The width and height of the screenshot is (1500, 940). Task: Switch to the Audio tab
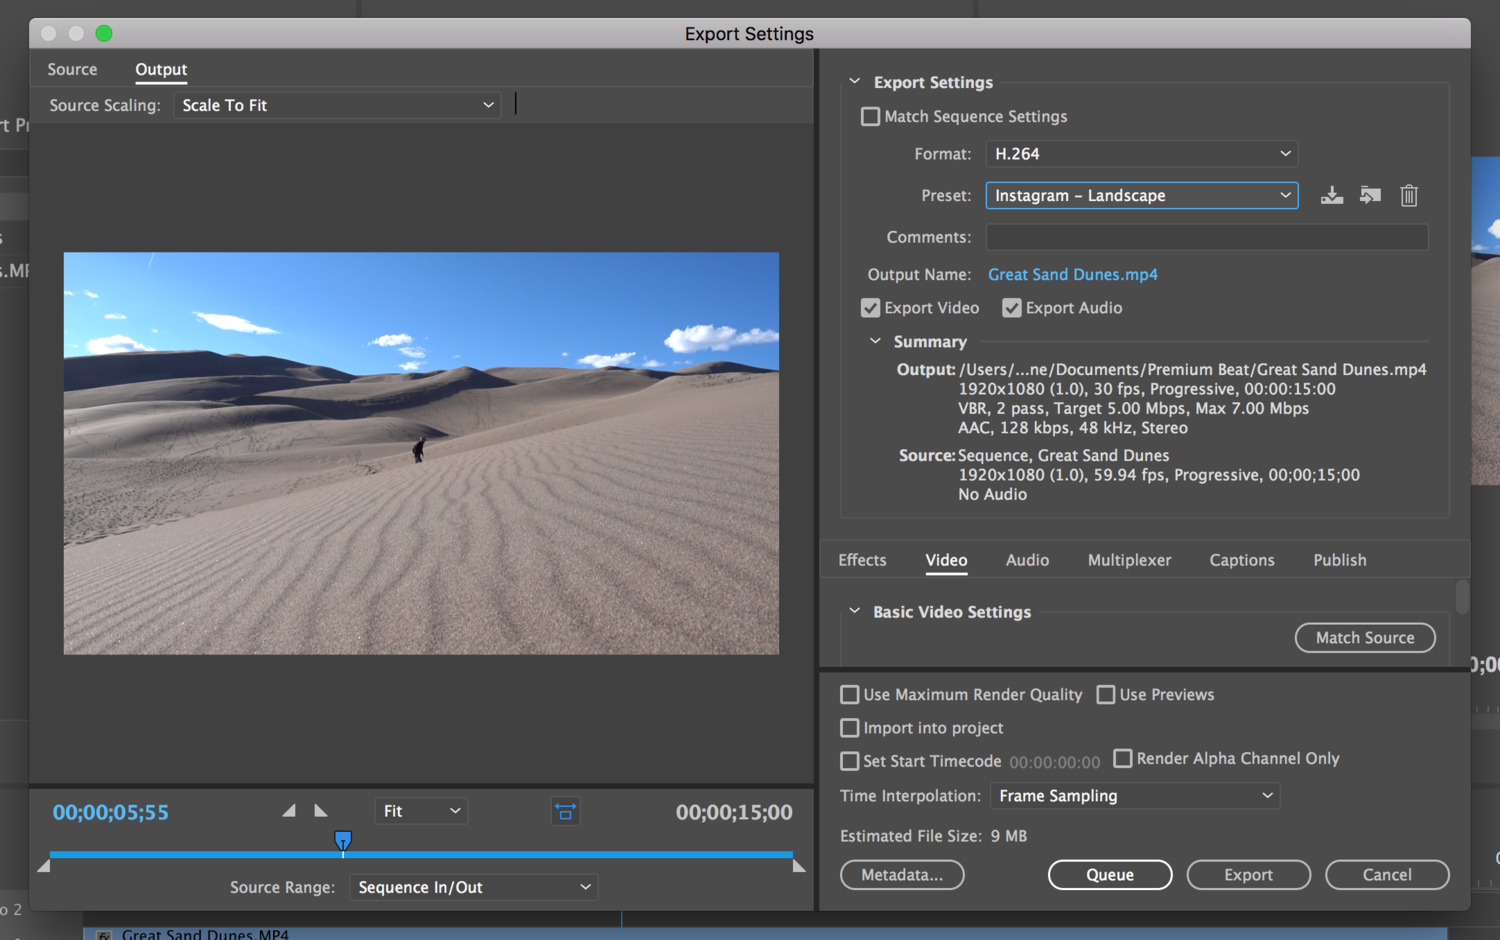(1027, 560)
